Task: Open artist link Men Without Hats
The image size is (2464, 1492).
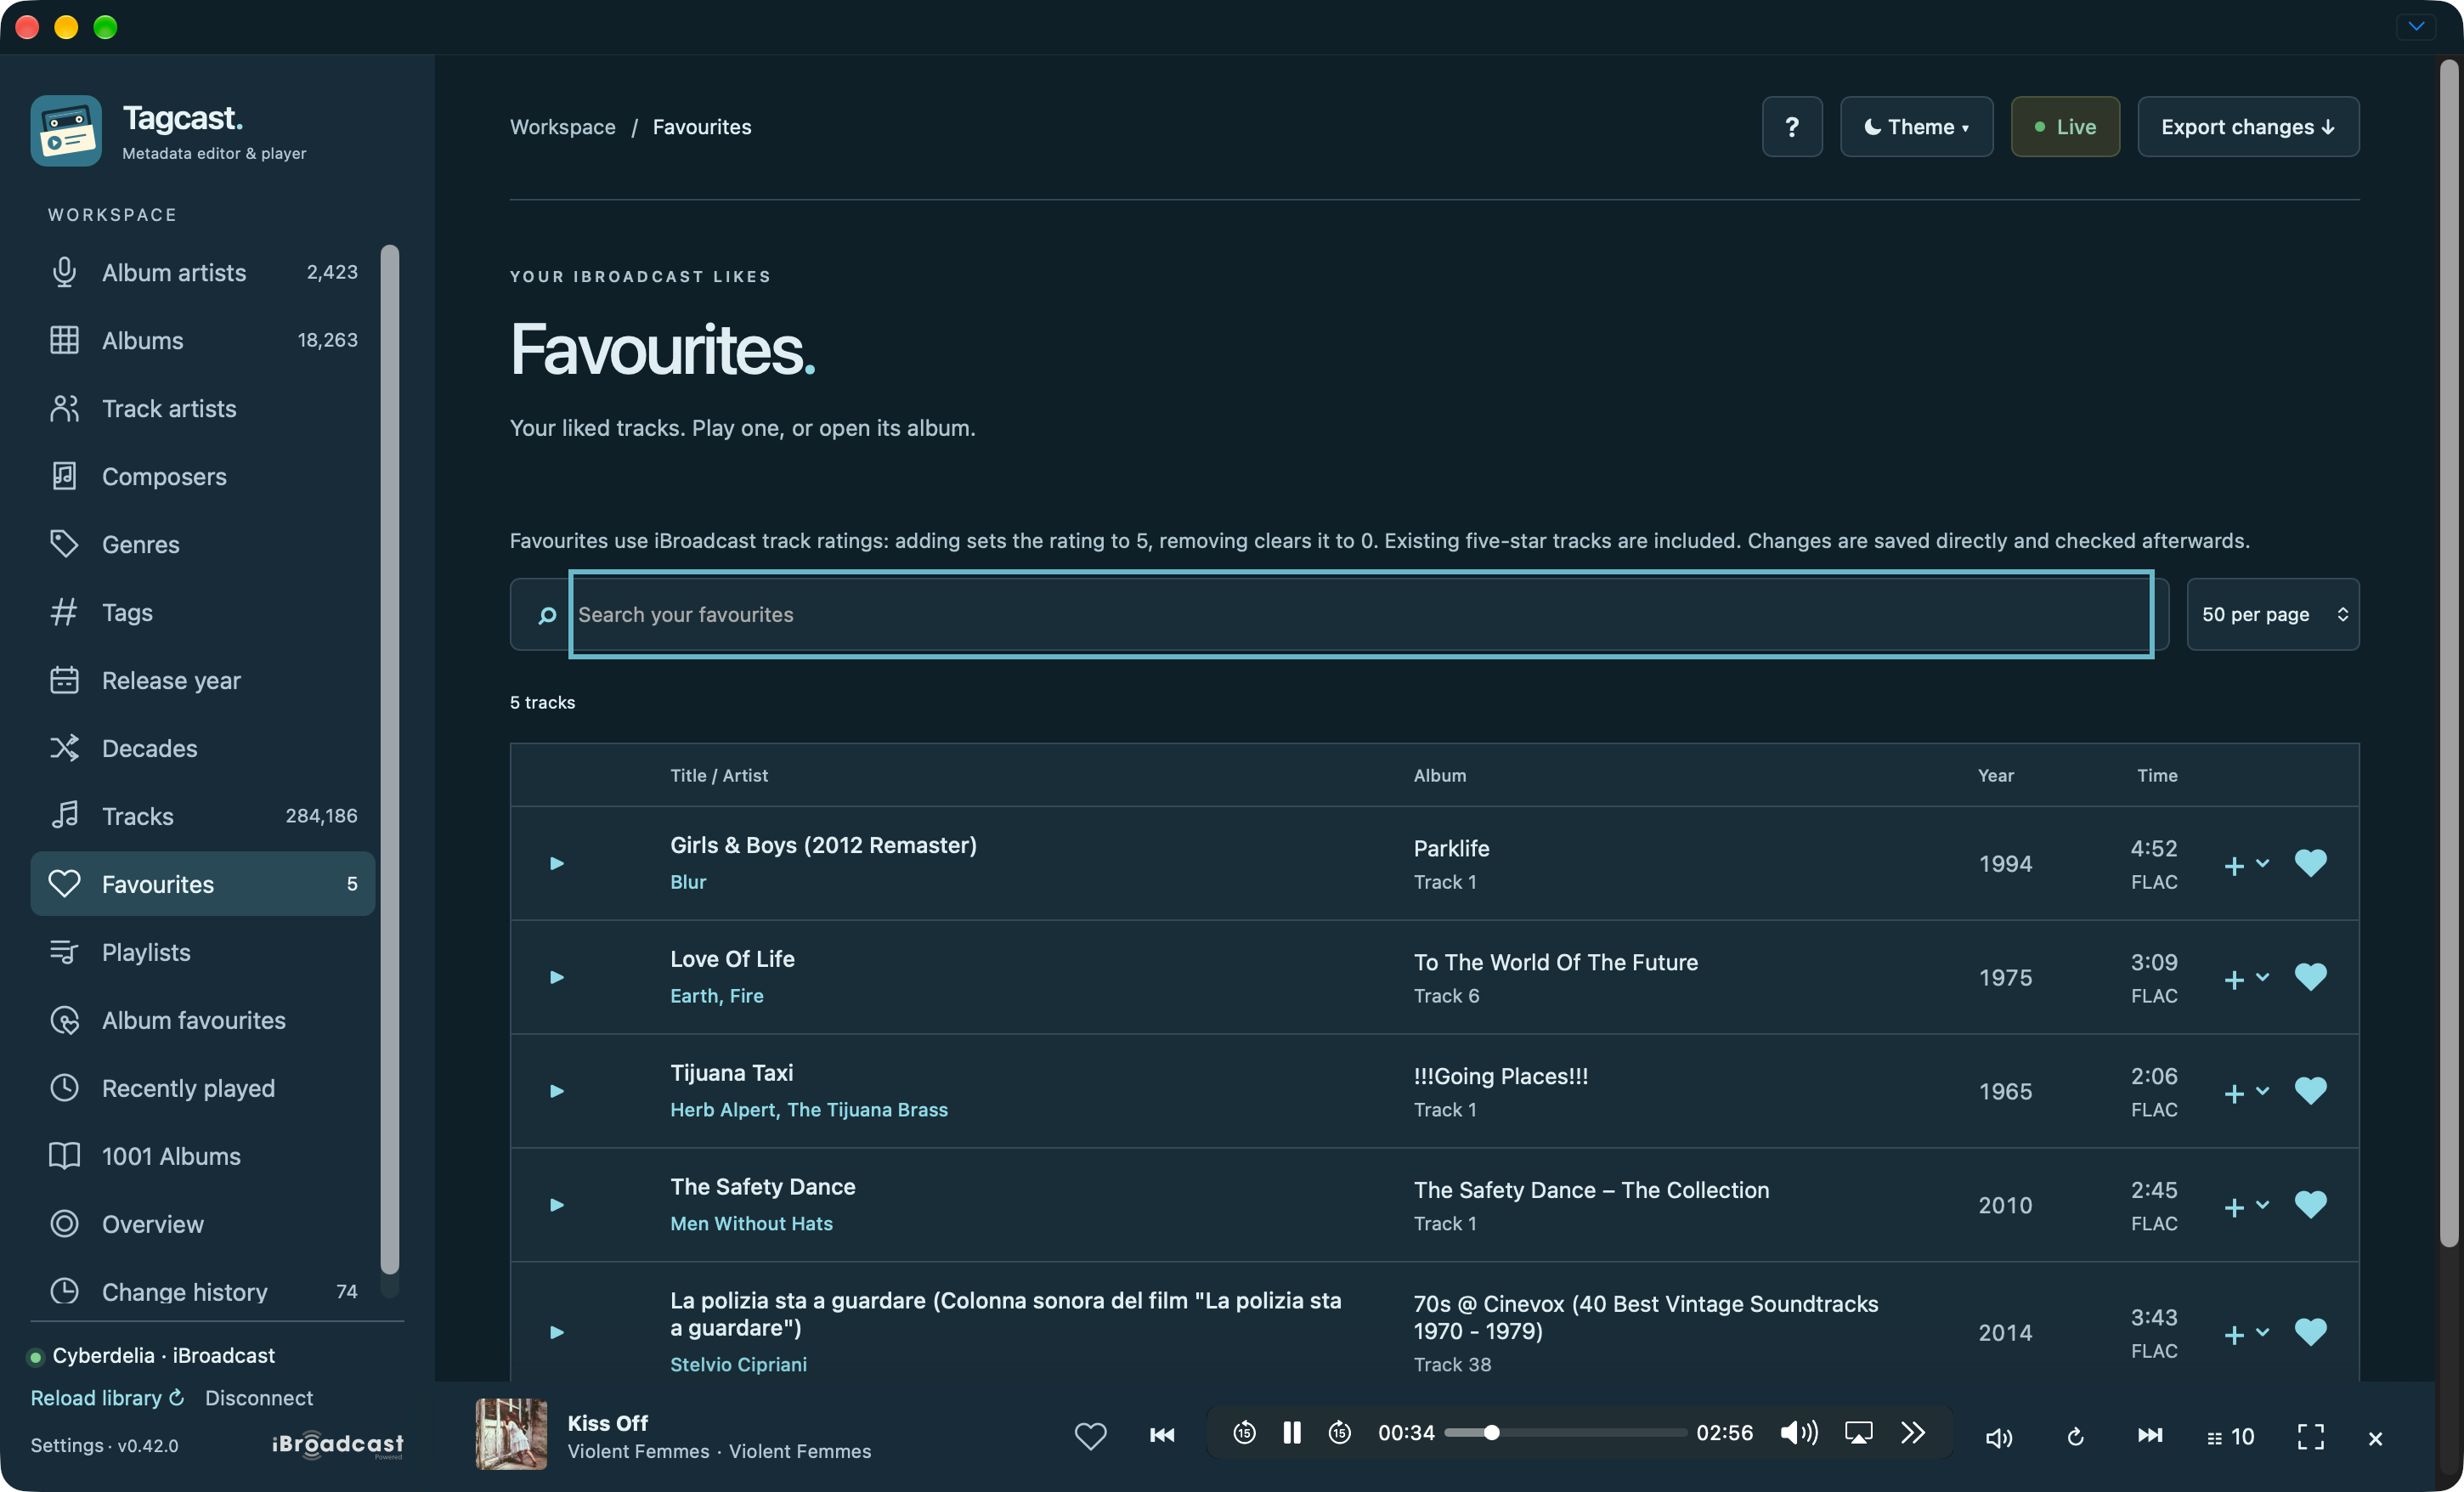Action: tap(751, 1224)
